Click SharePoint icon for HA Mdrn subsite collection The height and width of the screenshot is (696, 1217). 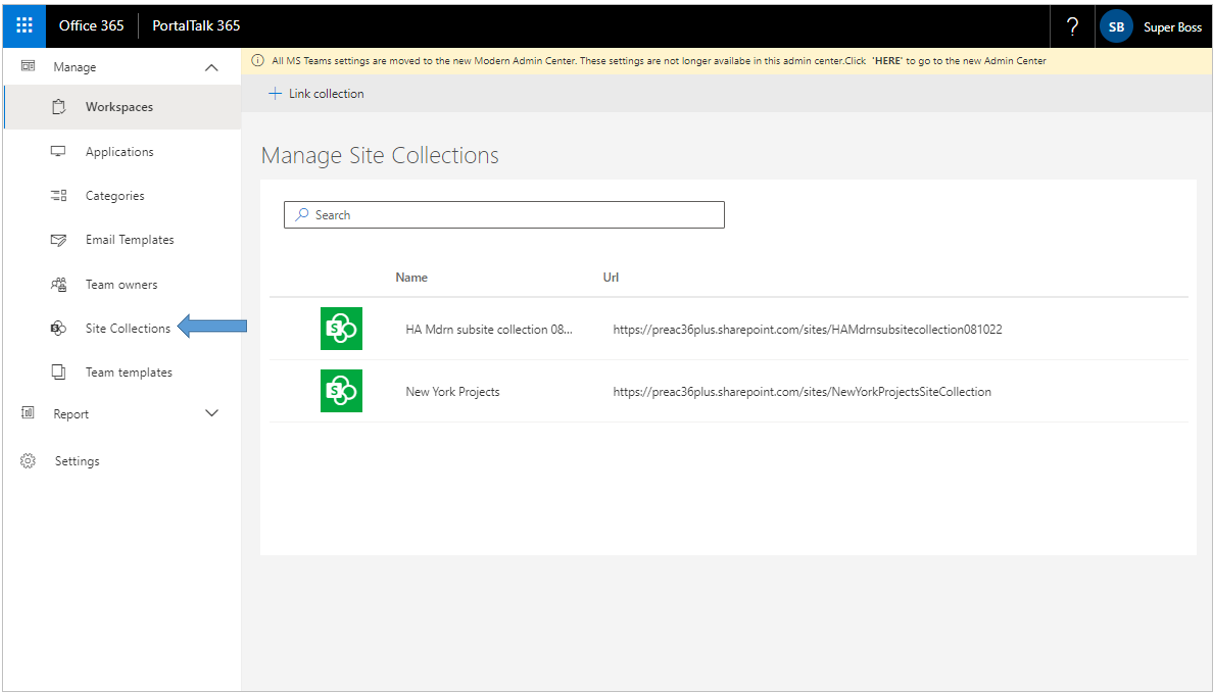[341, 329]
